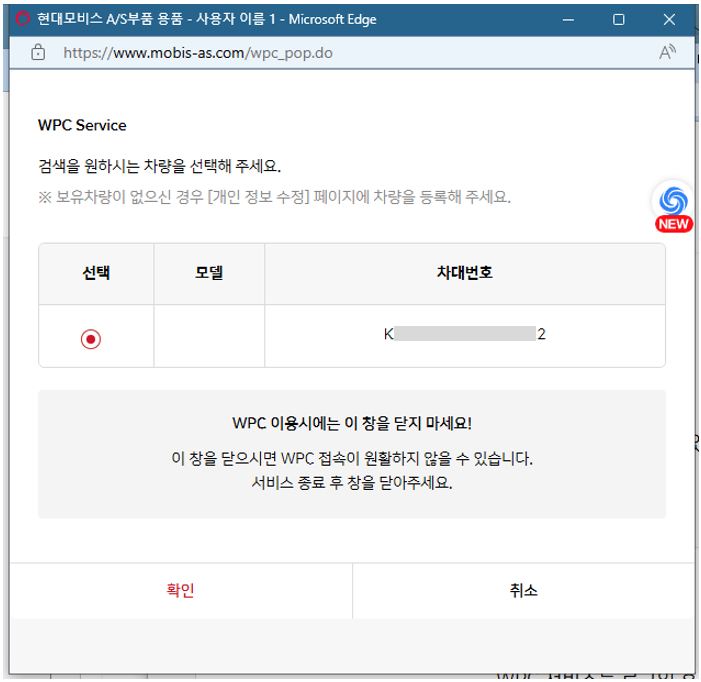This screenshot has width=701, height=682.
Task: Minimize the Microsoft Edge popup window
Action: (x=568, y=20)
